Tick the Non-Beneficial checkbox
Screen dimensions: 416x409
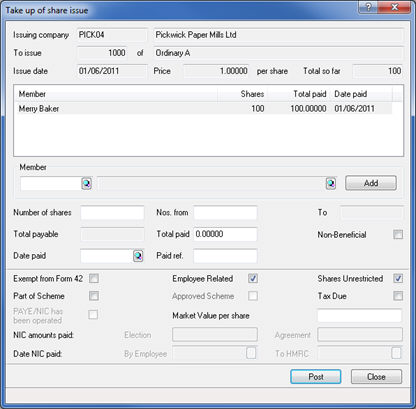click(x=398, y=234)
